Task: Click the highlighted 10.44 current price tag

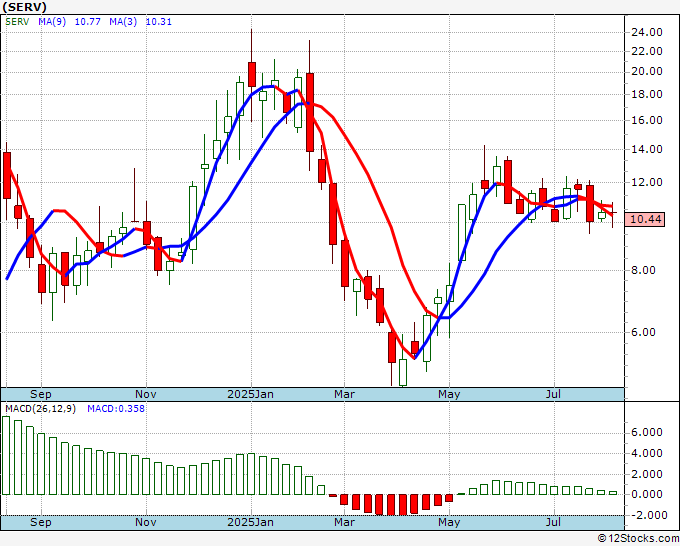Action: click(646, 219)
